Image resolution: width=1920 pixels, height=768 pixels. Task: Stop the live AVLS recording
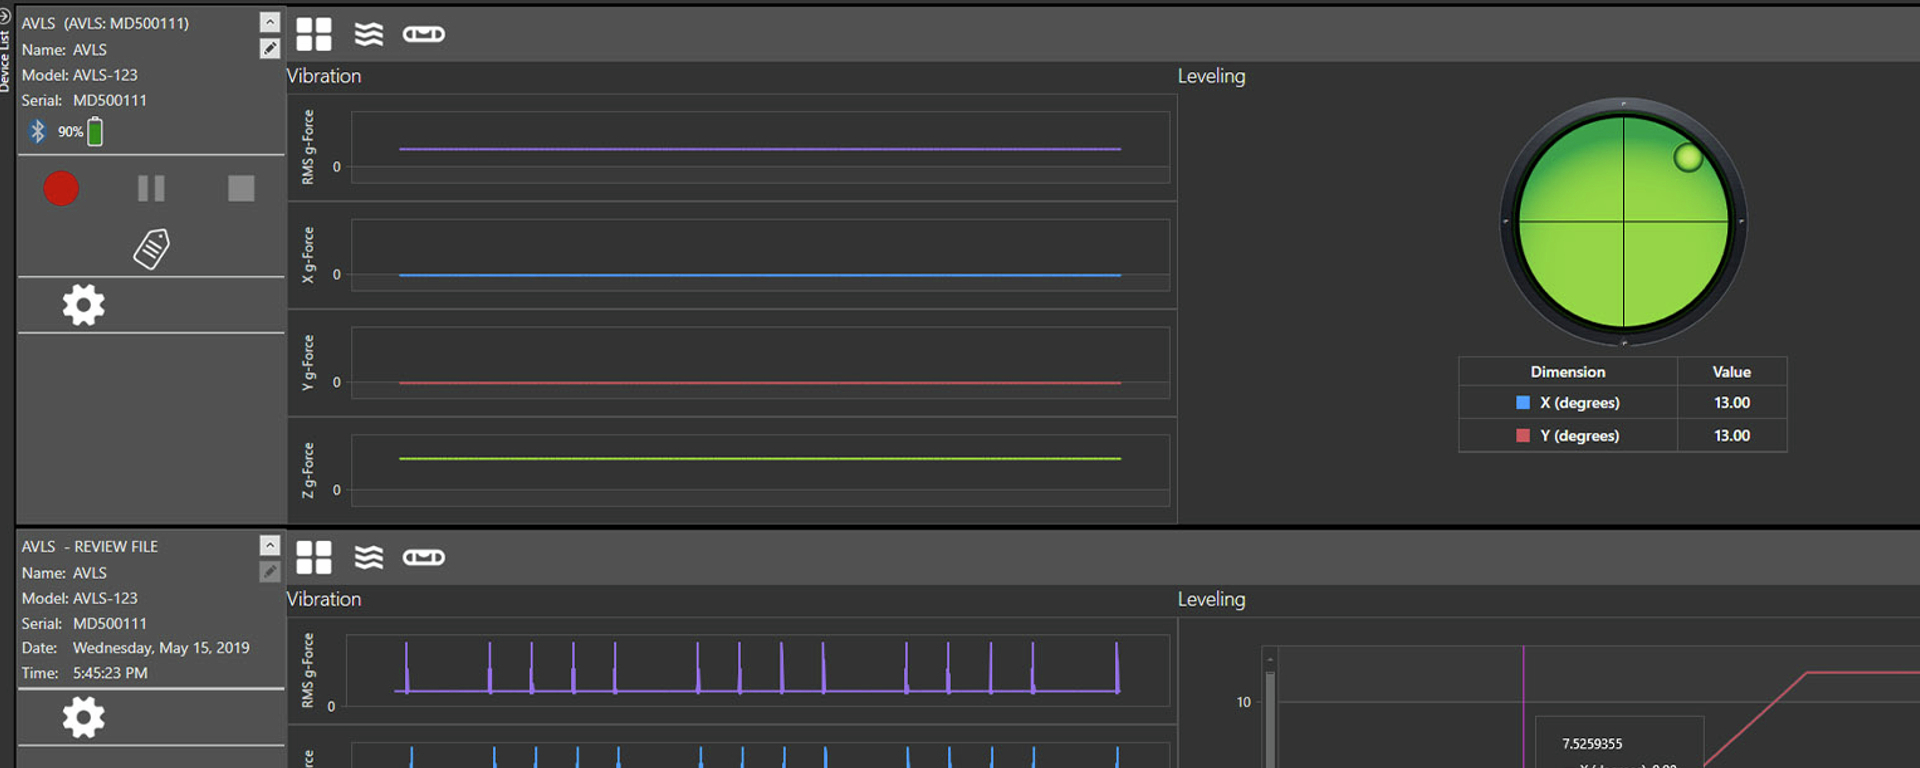(241, 189)
